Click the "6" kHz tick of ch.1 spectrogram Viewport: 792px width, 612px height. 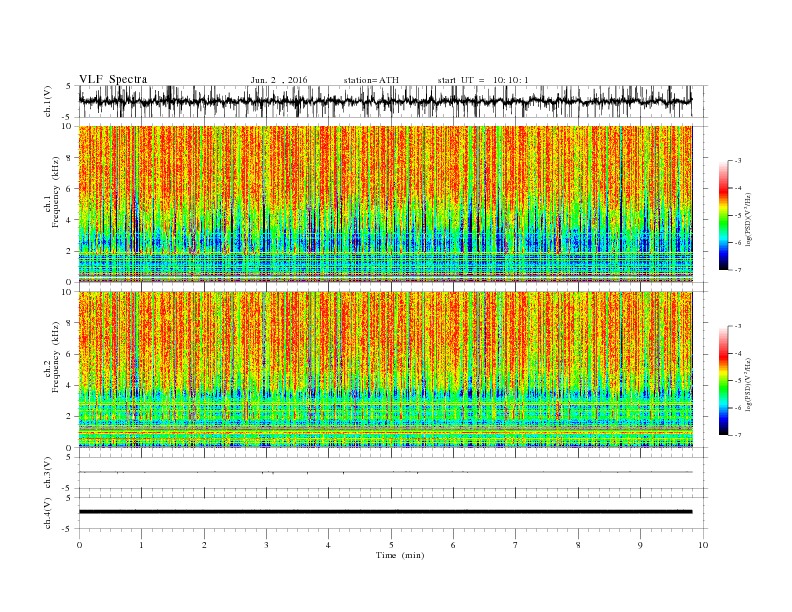(x=69, y=189)
